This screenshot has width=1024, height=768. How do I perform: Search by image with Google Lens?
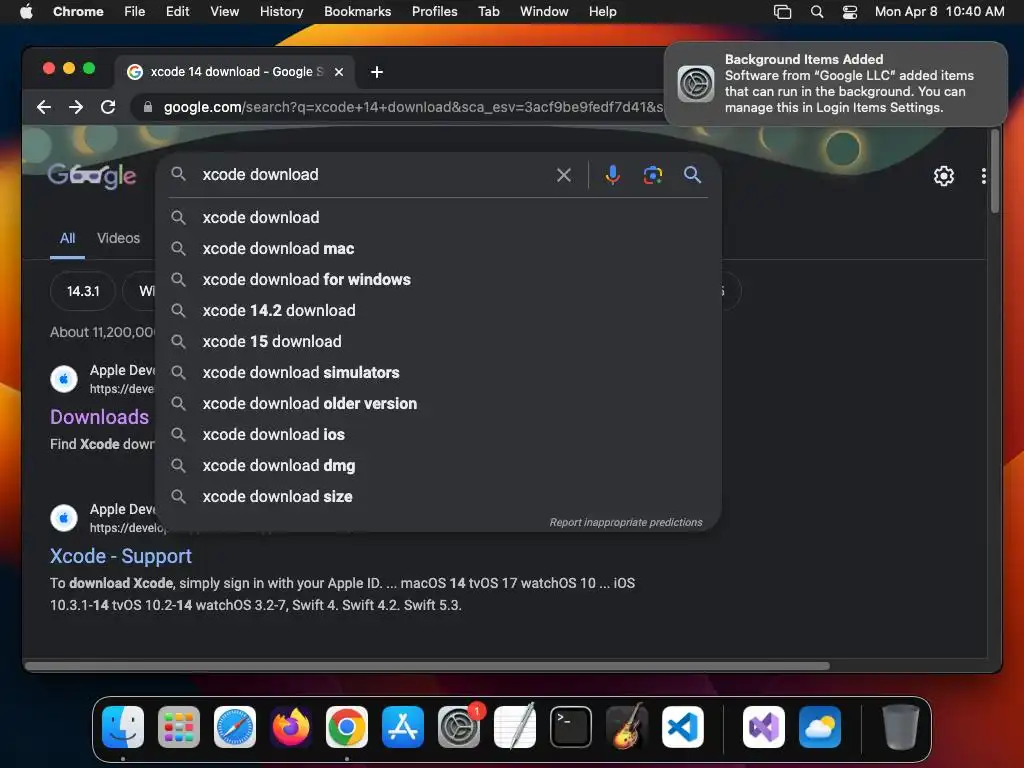pos(652,175)
